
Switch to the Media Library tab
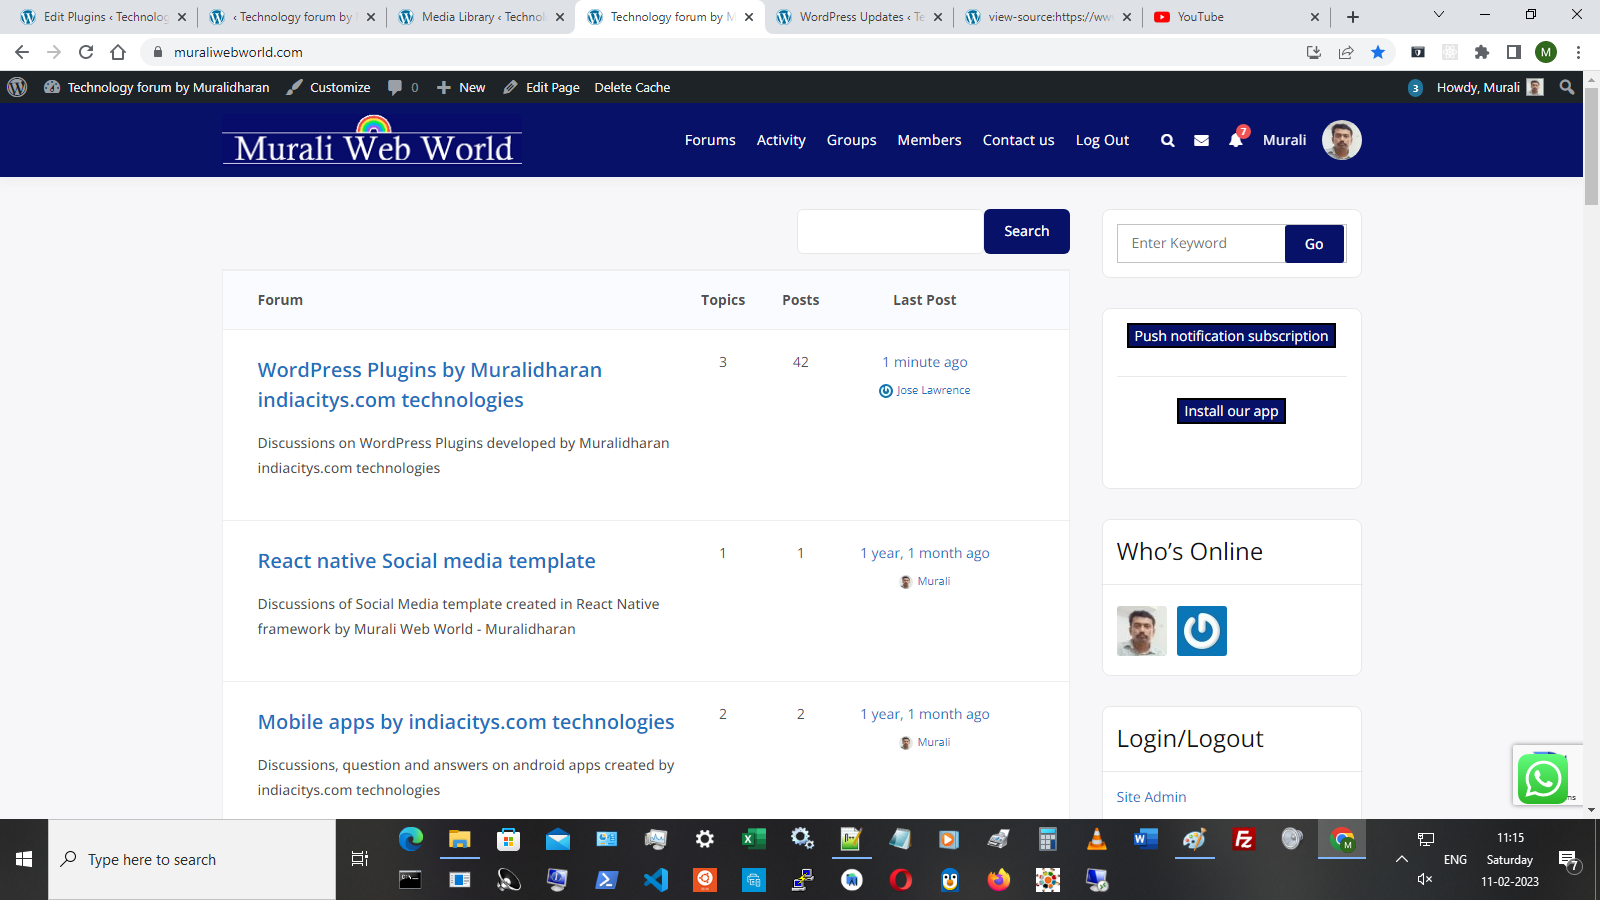coord(481,17)
